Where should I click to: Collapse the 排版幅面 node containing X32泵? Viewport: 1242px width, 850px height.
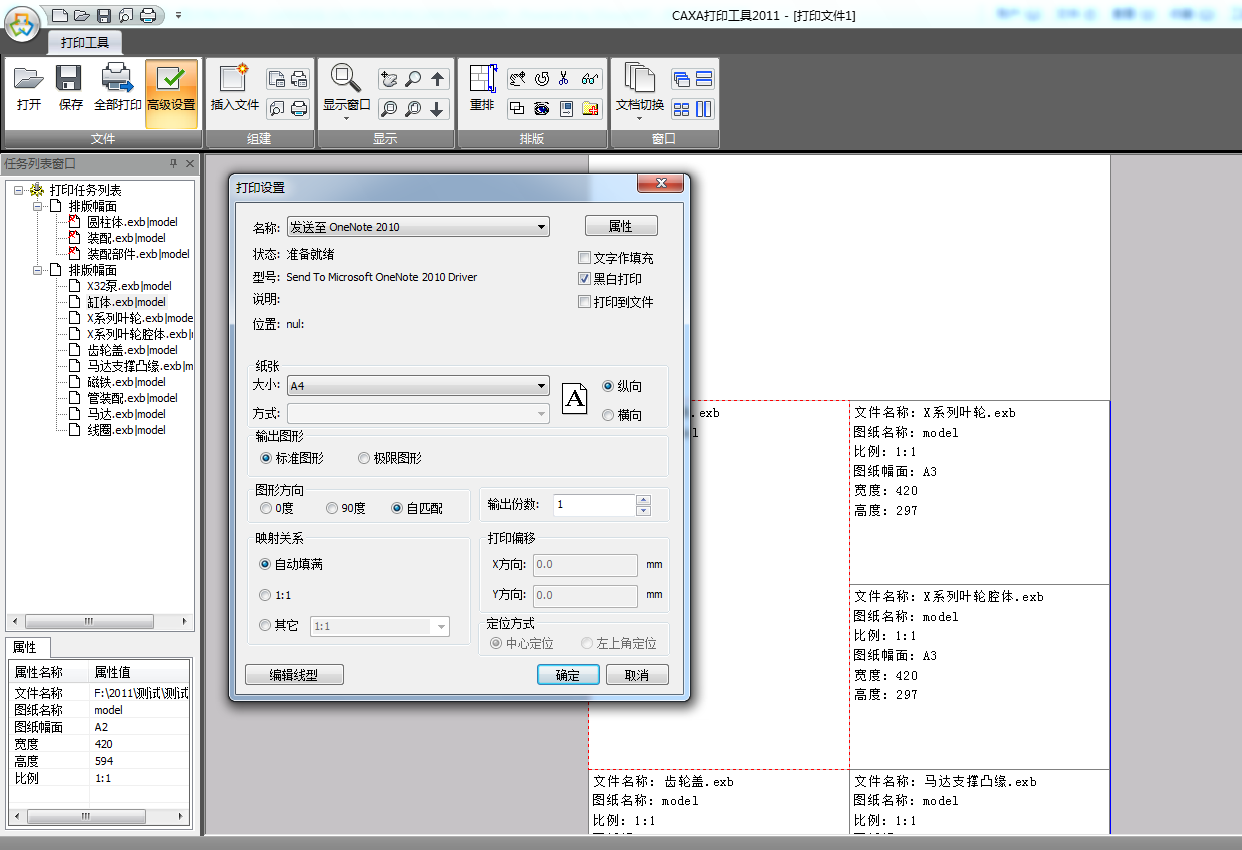click(x=38, y=270)
